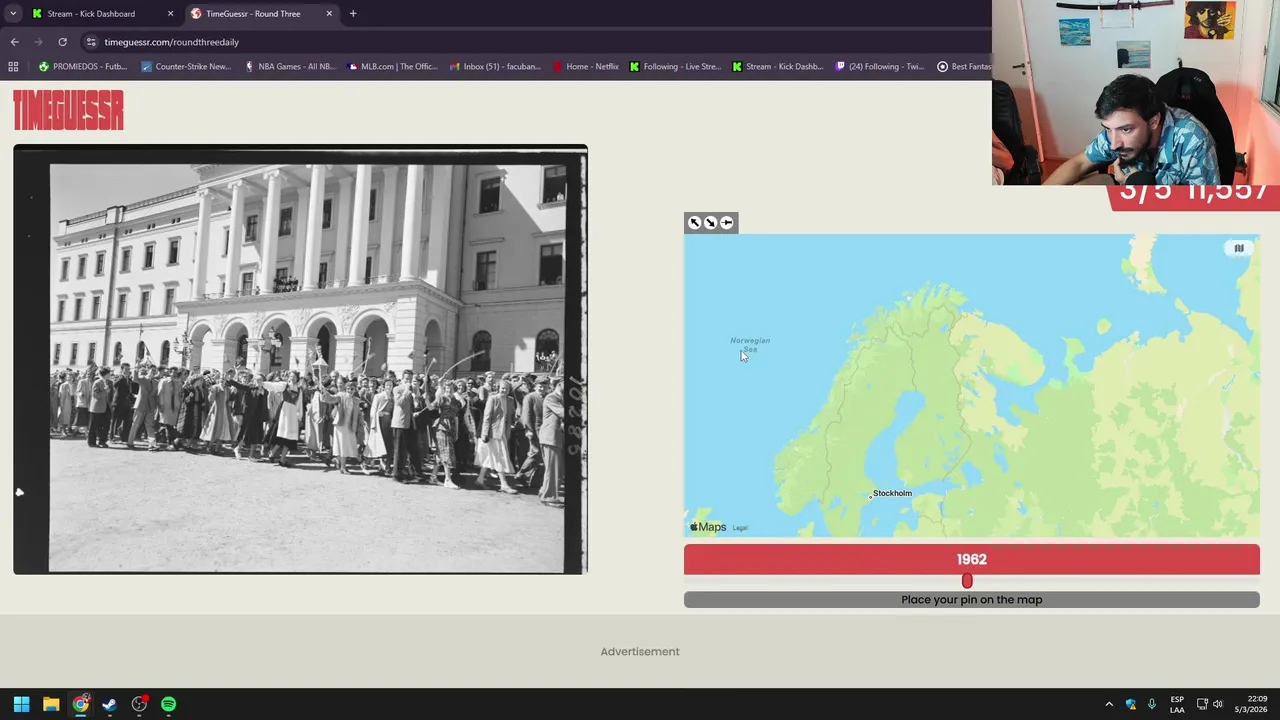
Task: Open the MLB.com bookmark
Action: (392, 67)
